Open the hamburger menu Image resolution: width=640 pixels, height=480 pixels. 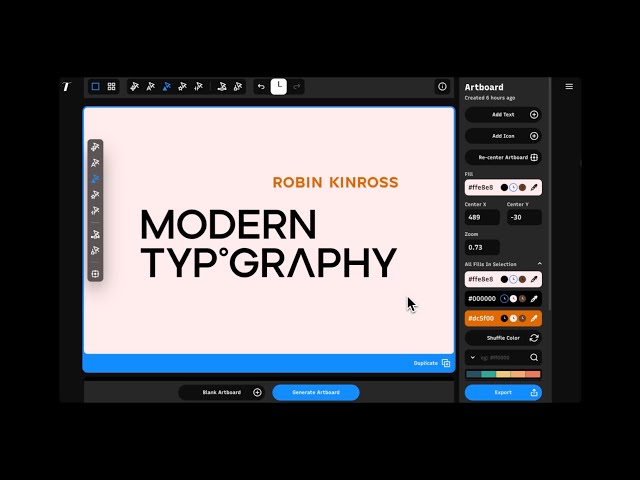coord(569,87)
